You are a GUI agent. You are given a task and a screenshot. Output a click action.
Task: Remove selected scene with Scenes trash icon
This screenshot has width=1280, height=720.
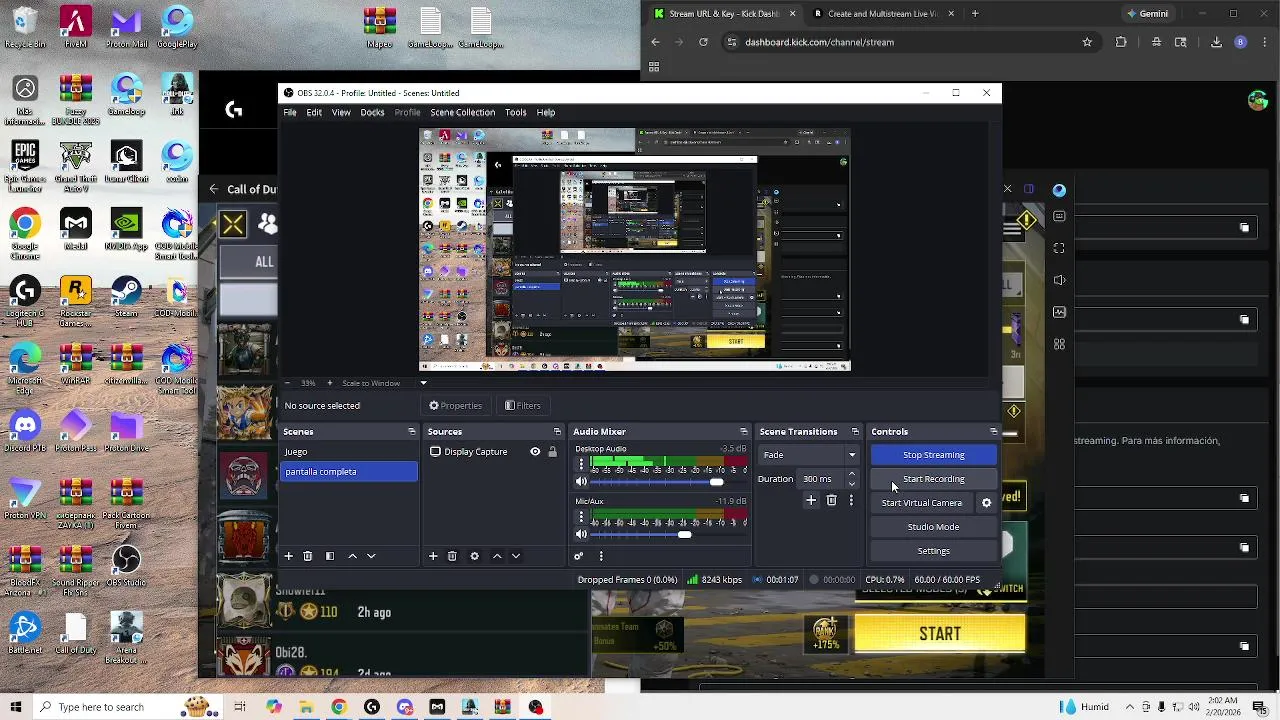[308, 556]
